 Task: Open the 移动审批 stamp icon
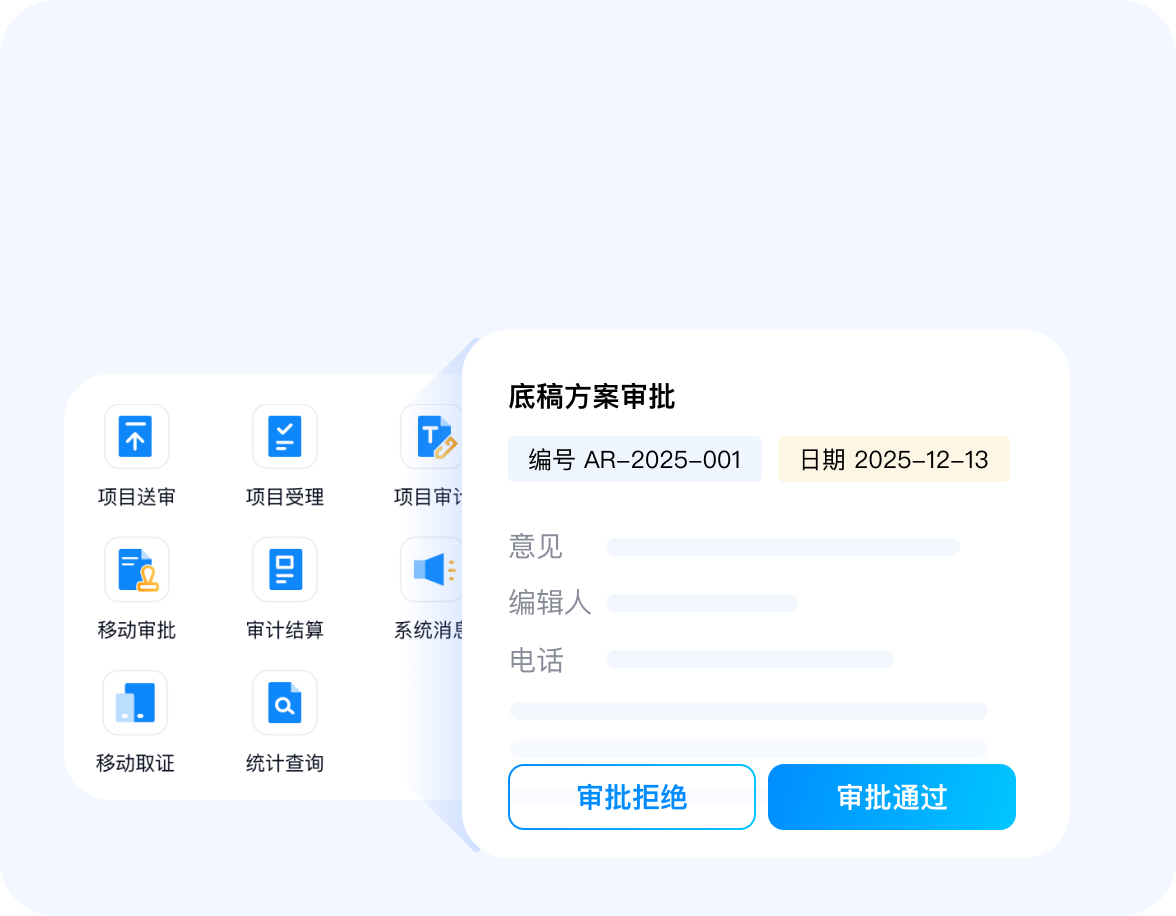coord(136,569)
